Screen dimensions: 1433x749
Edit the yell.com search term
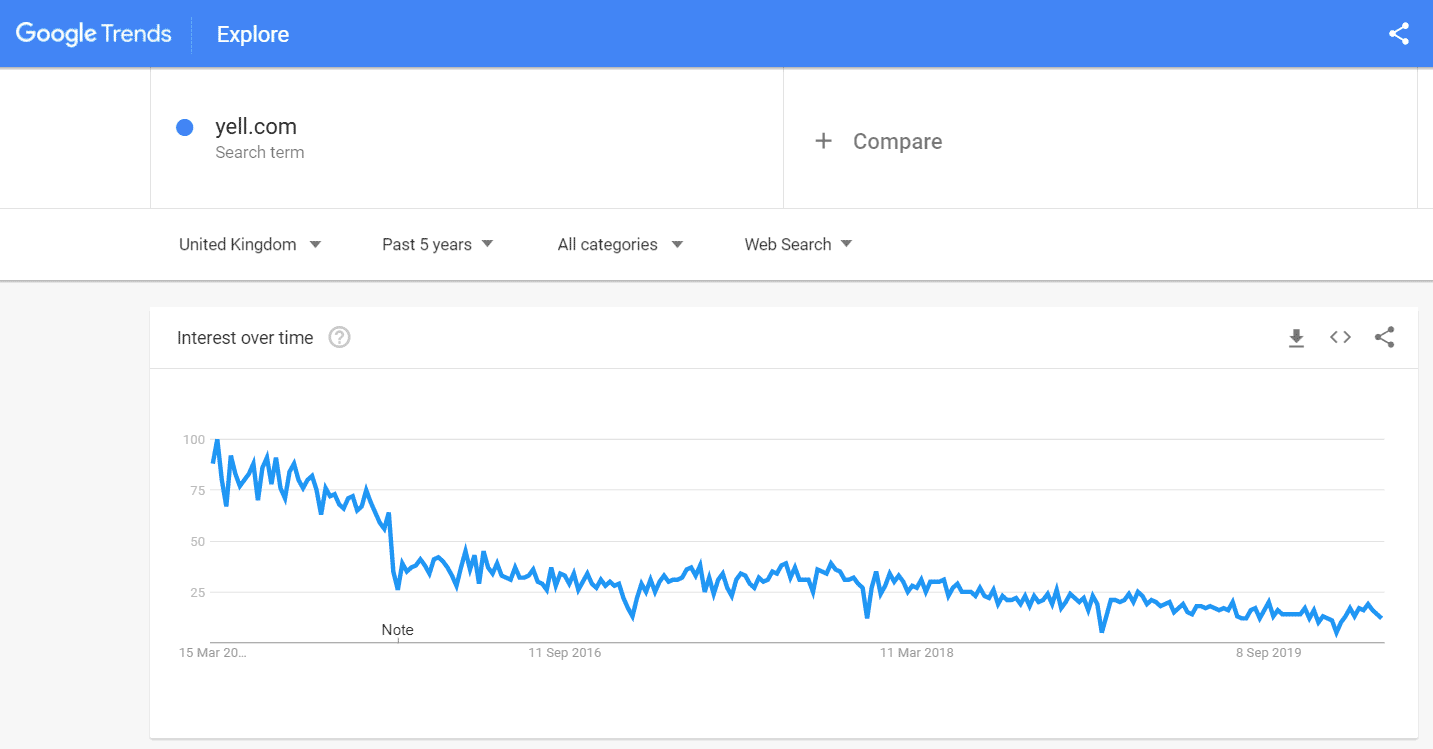(x=256, y=127)
